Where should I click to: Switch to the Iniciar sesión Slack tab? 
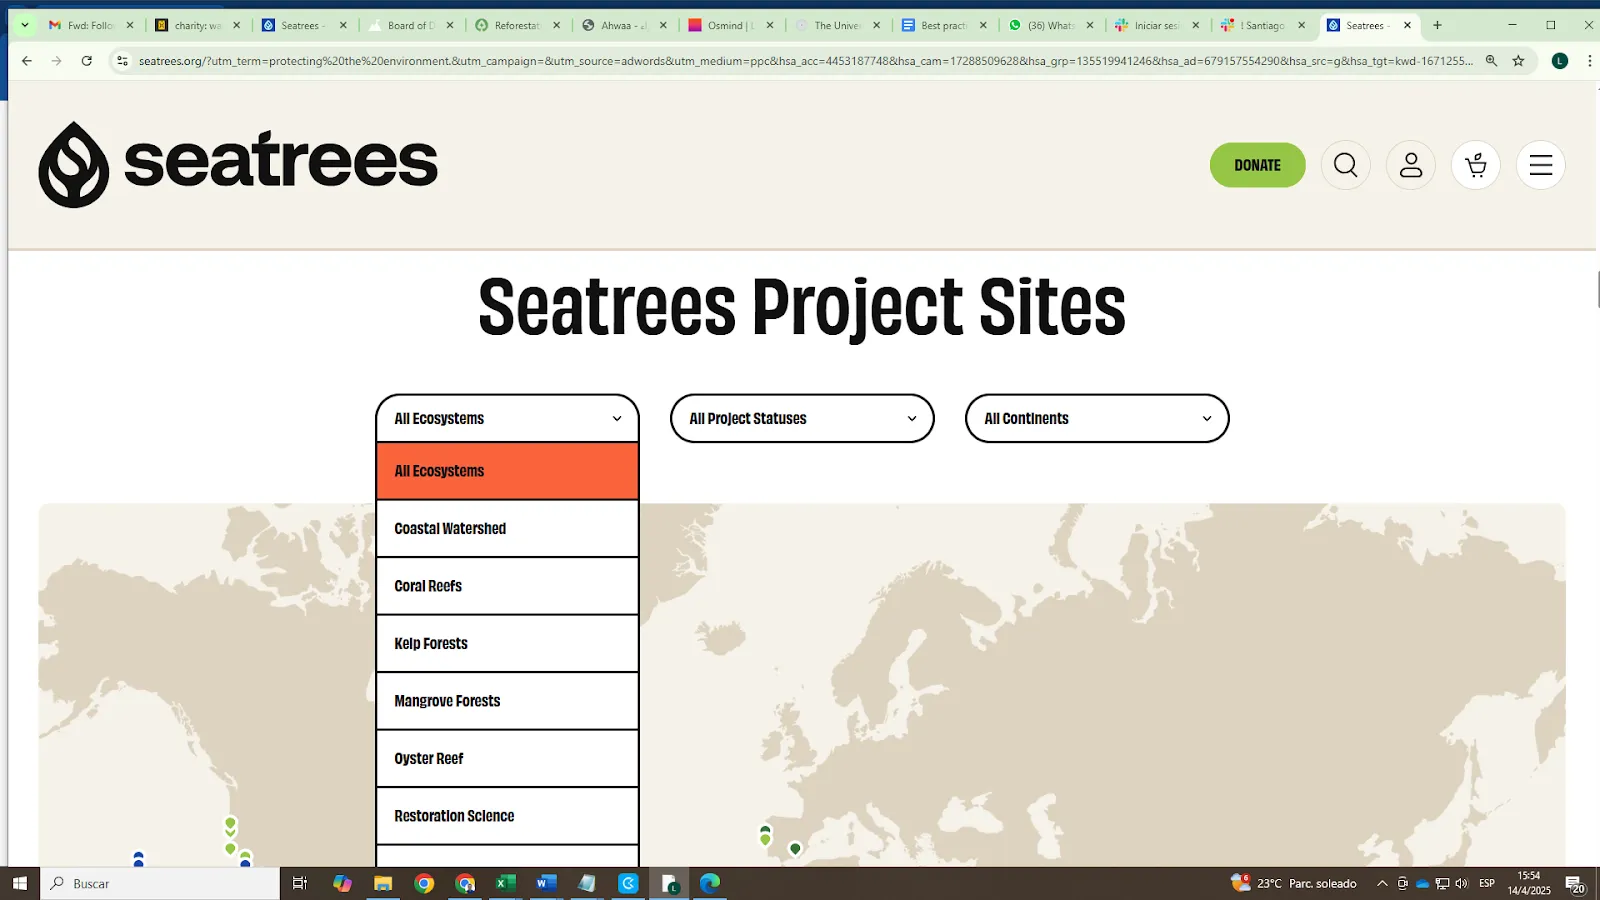1158,25
